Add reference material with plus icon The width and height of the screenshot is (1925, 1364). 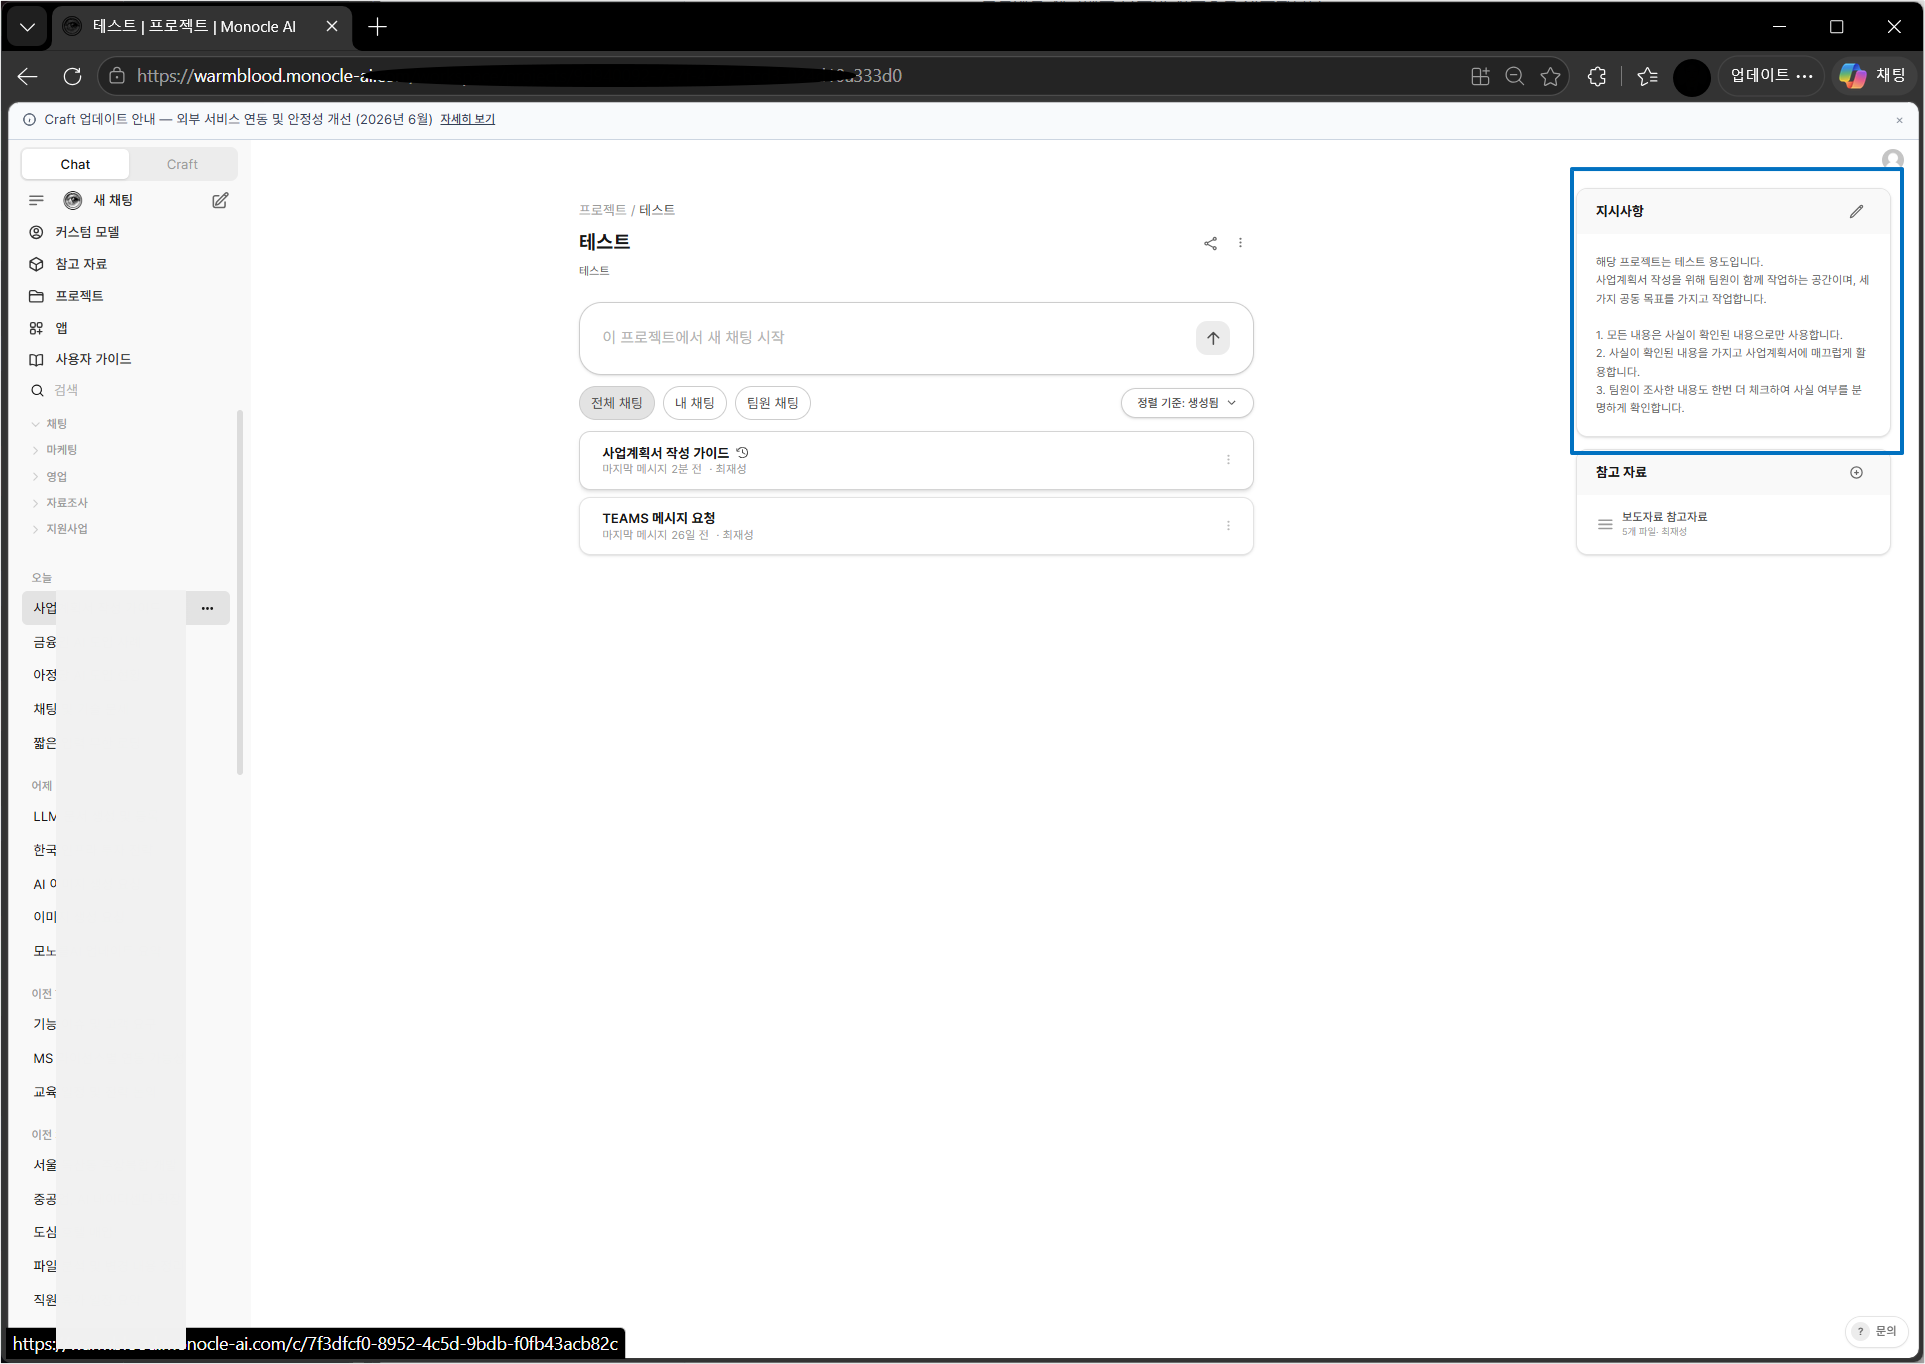(1856, 473)
